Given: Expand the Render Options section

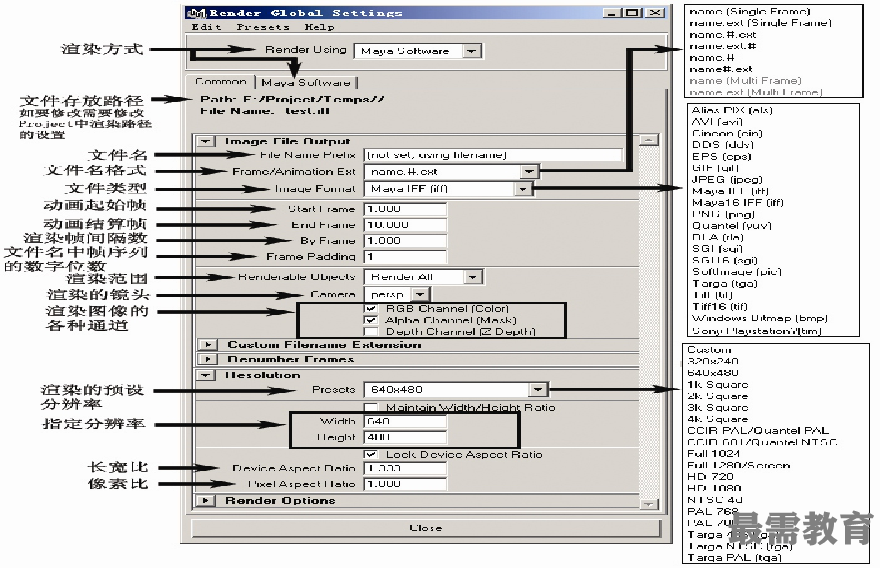Looking at the screenshot, I should [206, 500].
